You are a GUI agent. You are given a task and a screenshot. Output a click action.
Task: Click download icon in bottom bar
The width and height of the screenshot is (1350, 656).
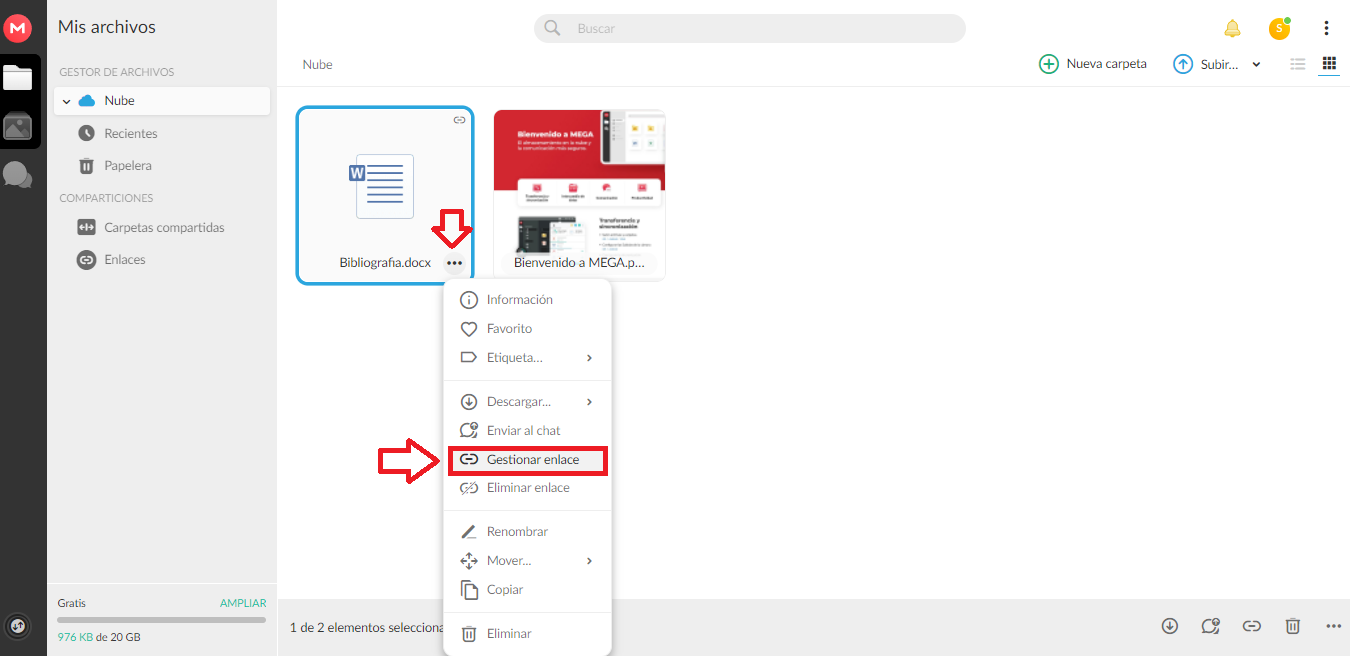(1170, 626)
